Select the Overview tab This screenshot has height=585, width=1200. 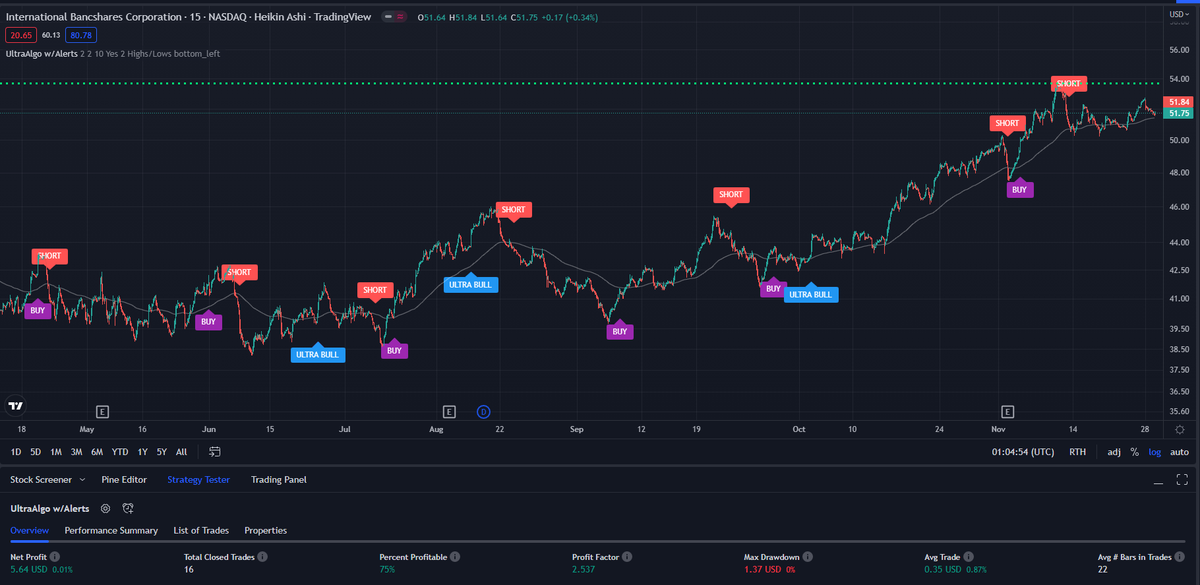[30, 530]
